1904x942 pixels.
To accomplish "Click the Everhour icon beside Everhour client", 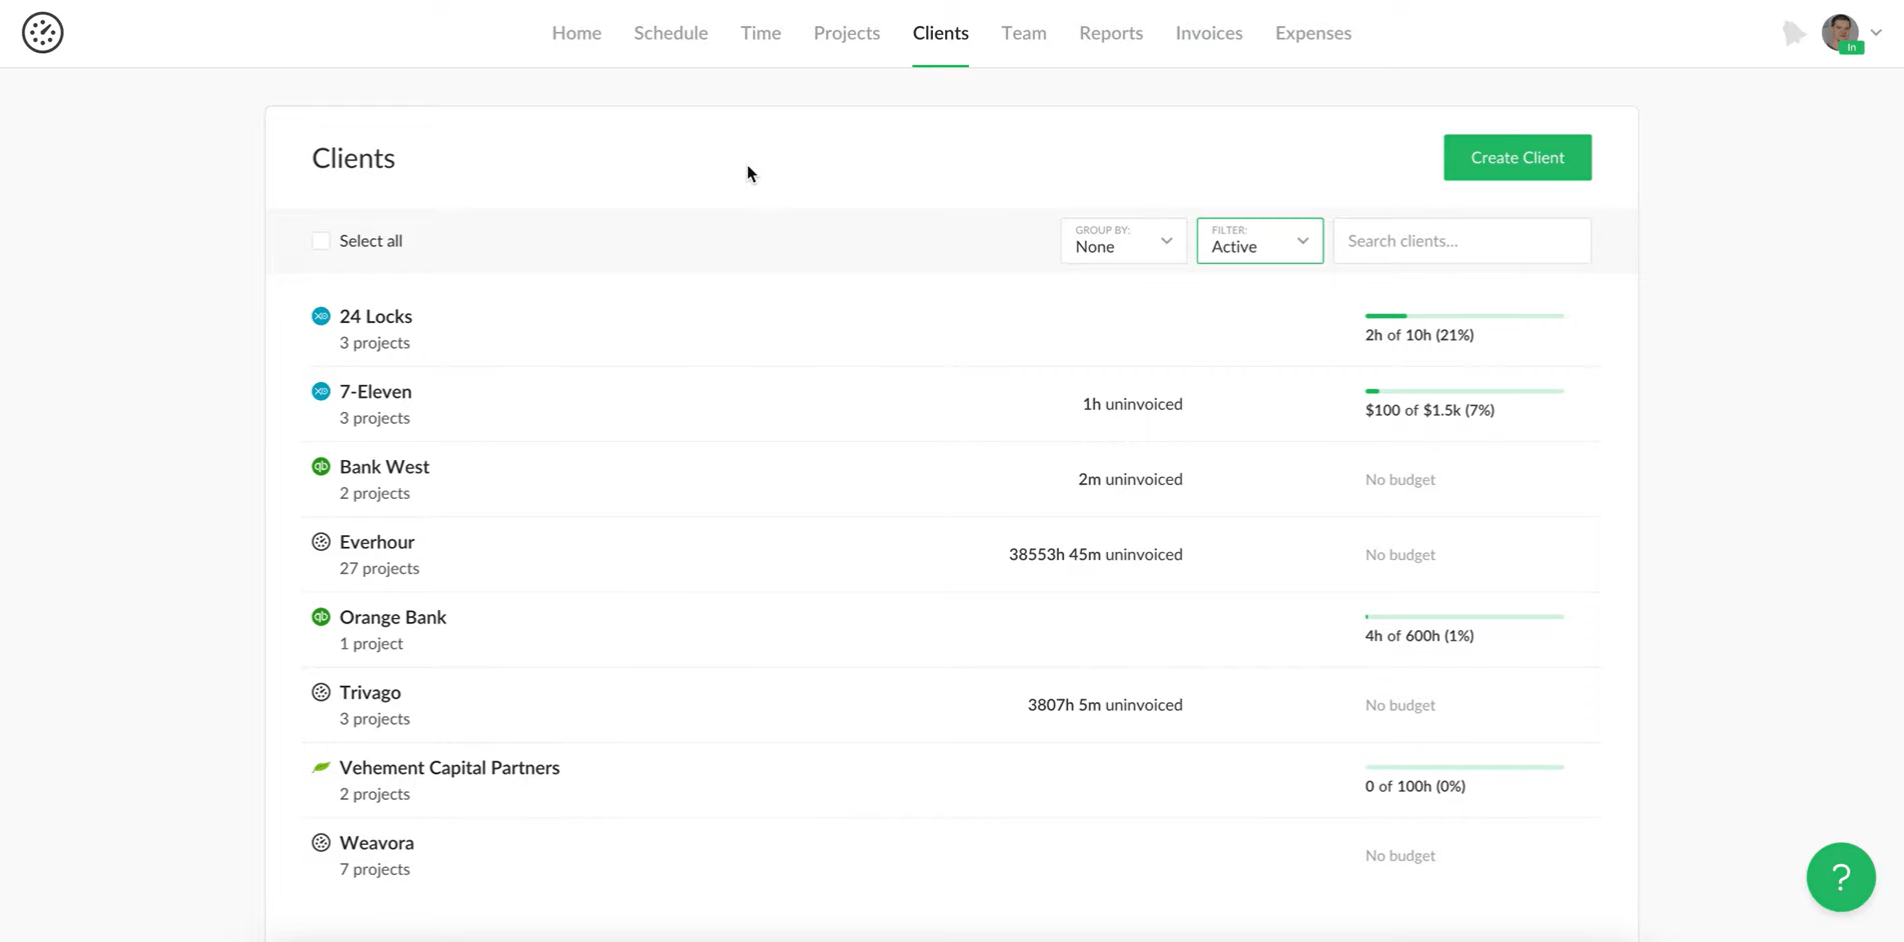I will coord(321,542).
